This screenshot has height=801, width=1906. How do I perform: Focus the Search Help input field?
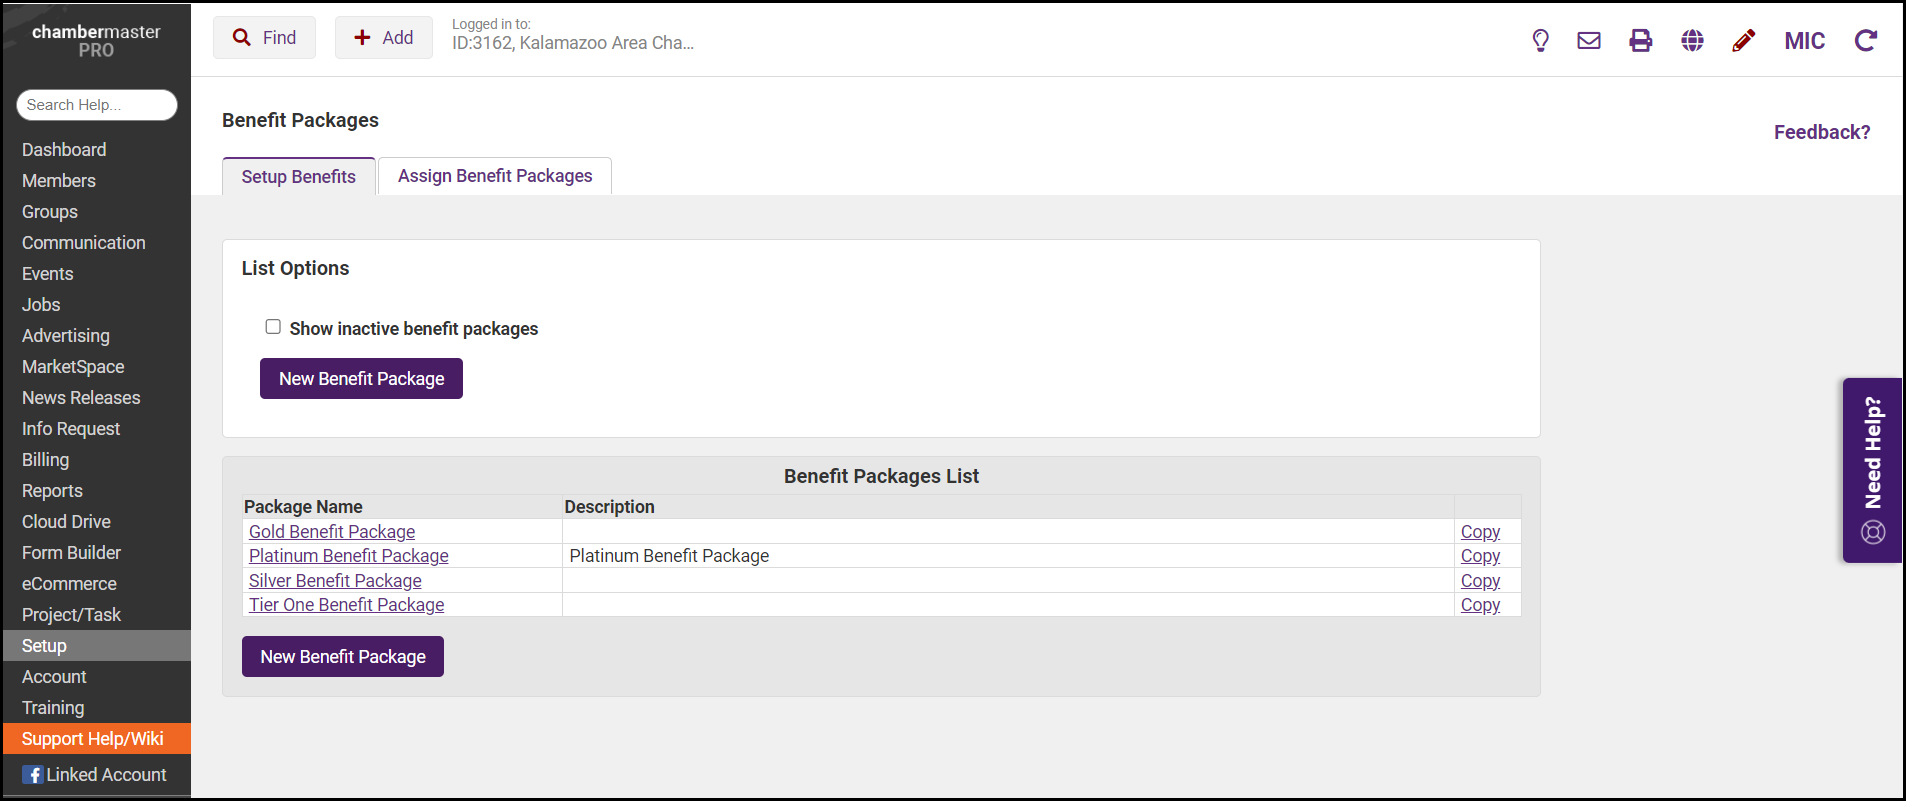tap(97, 105)
